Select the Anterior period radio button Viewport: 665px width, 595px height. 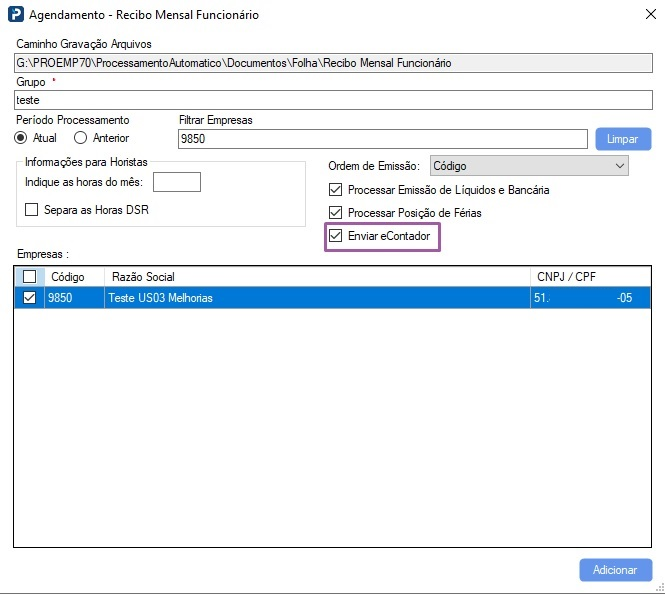coord(81,138)
